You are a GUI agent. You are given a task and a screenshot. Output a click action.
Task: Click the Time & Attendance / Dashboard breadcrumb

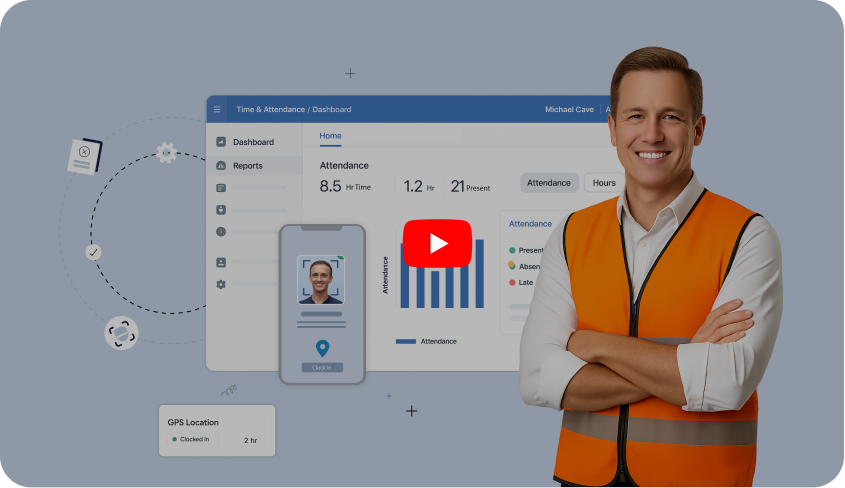(x=294, y=109)
